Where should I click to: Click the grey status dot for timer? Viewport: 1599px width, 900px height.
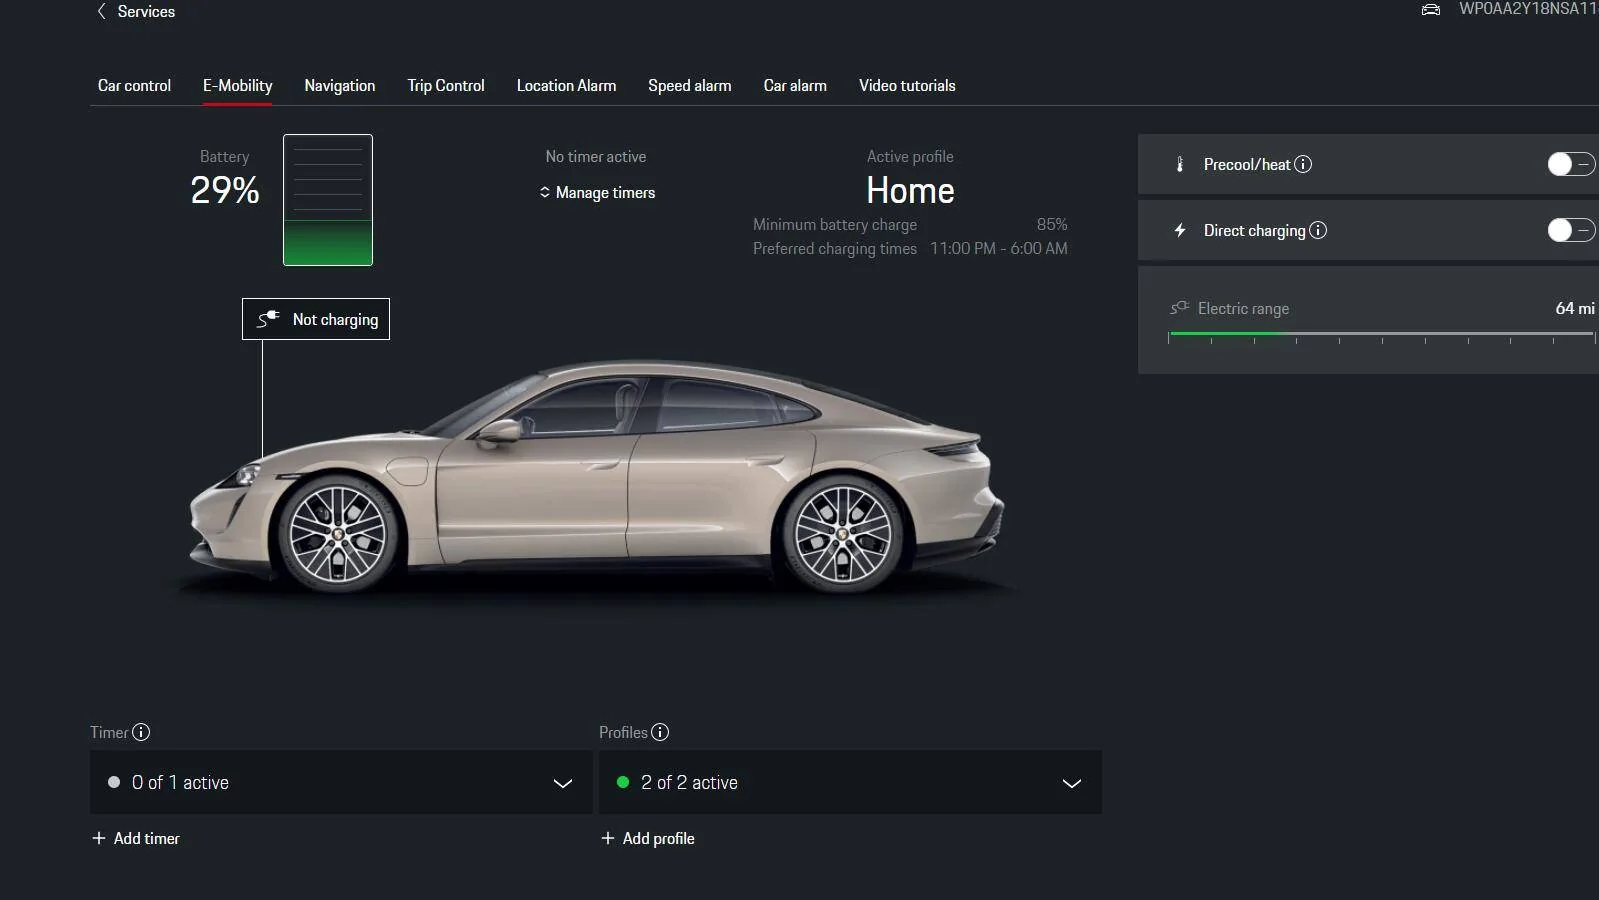click(114, 782)
